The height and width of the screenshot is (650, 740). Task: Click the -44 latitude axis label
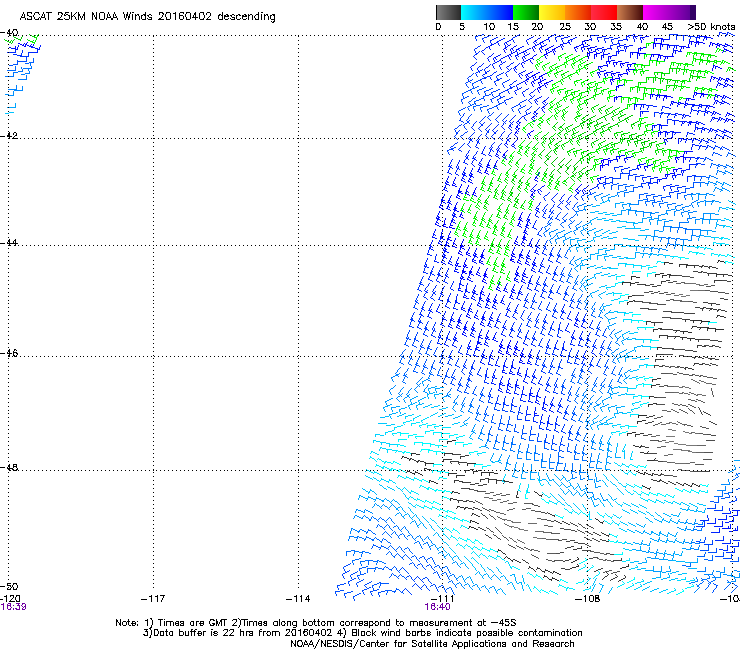(x=9, y=243)
